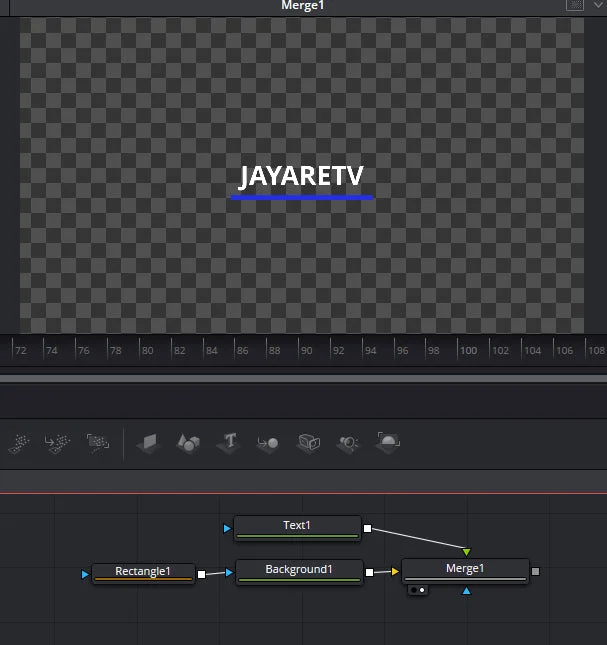The image size is (607, 645).
Task: Select the Text1 node
Action: (x=297, y=528)
